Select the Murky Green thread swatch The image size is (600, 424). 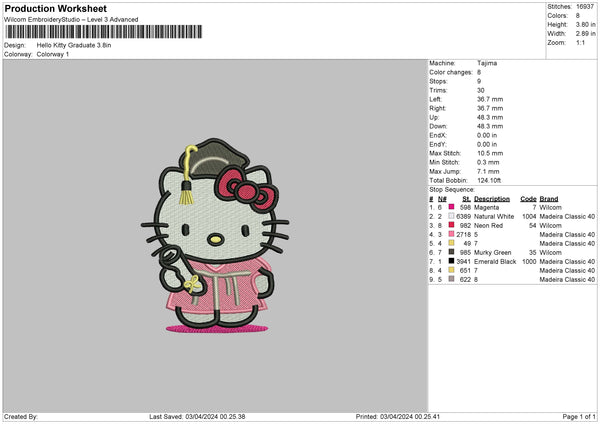point(452,252)
